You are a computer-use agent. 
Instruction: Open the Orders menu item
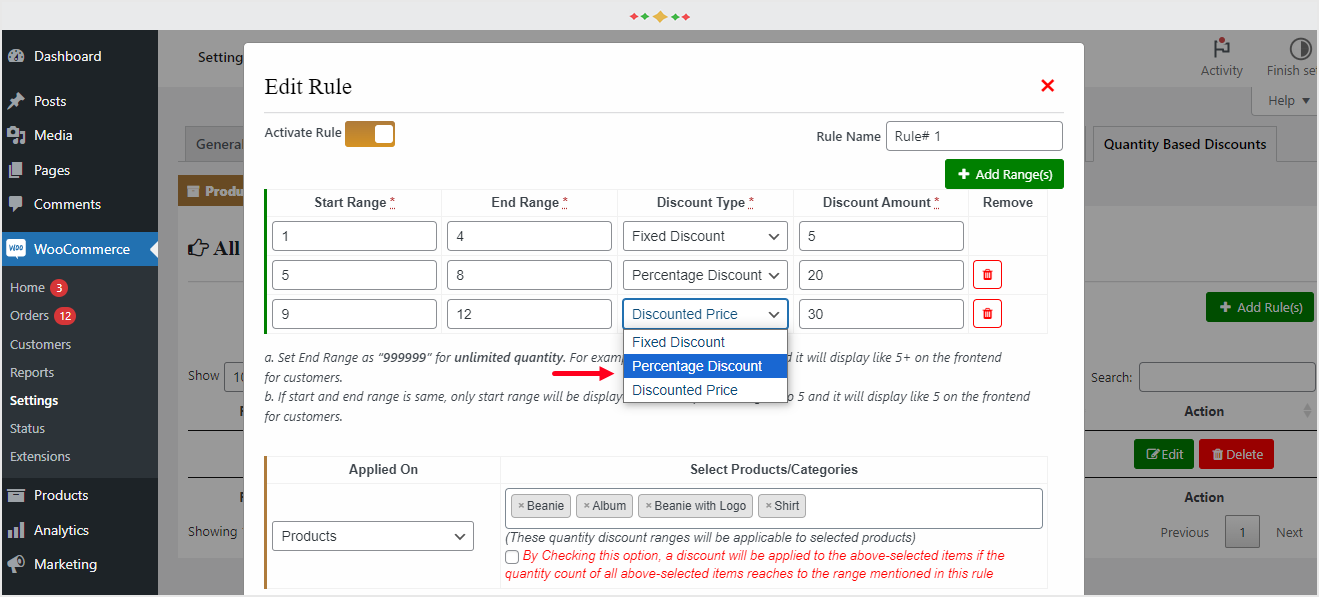[x=28, y=315]
